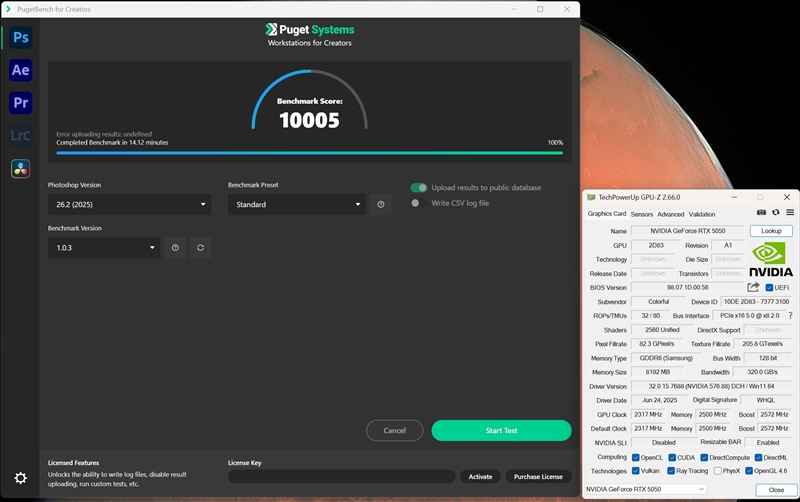Click the benchmark version help icon

(175, 247)
